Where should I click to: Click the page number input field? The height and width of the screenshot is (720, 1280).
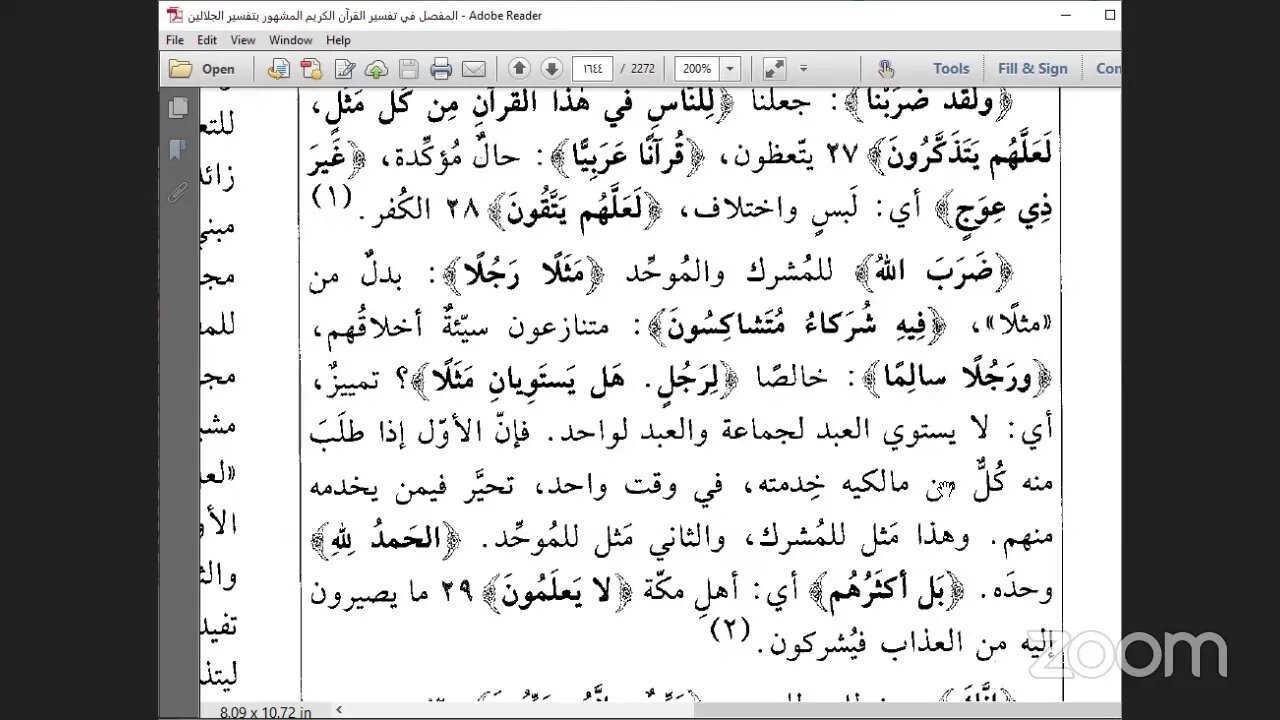pyautogui.click(x=592, y=68)
